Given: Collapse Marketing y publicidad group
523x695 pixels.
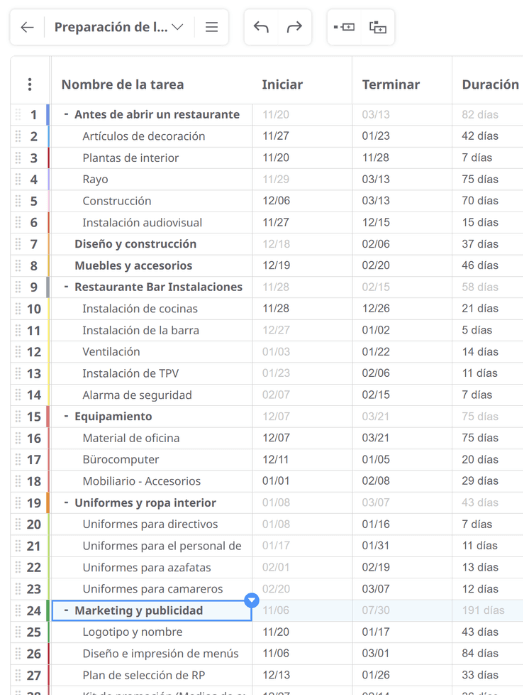Looking at the screenshot, I should tap(66, 610).
